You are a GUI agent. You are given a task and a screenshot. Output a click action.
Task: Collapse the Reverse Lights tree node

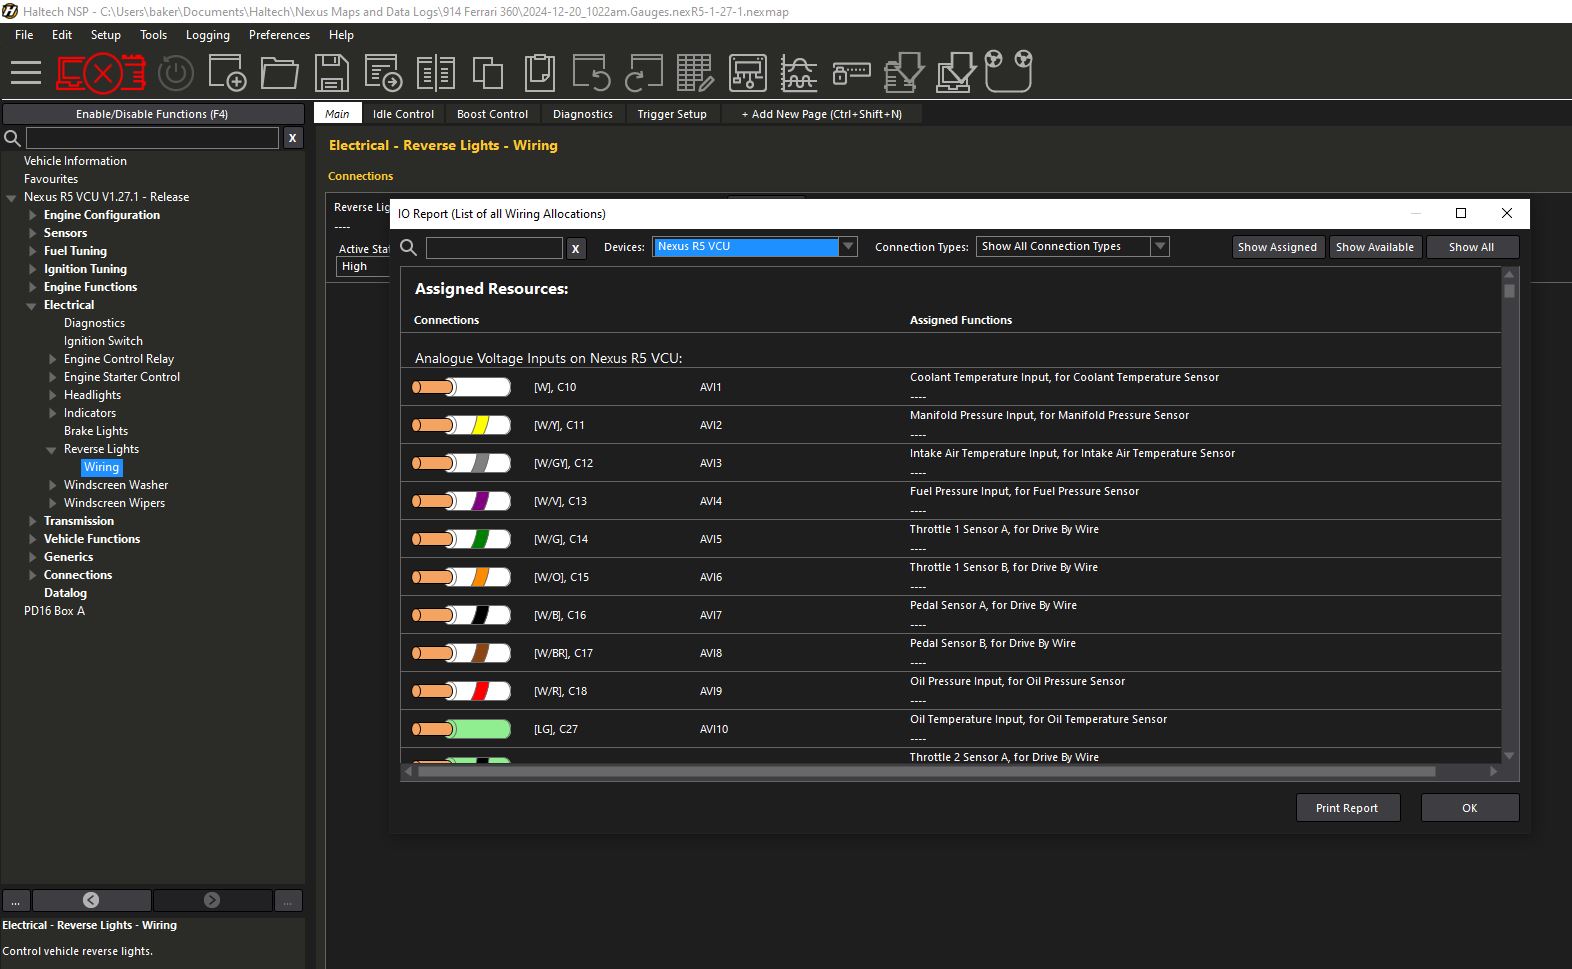coord(52,450)
